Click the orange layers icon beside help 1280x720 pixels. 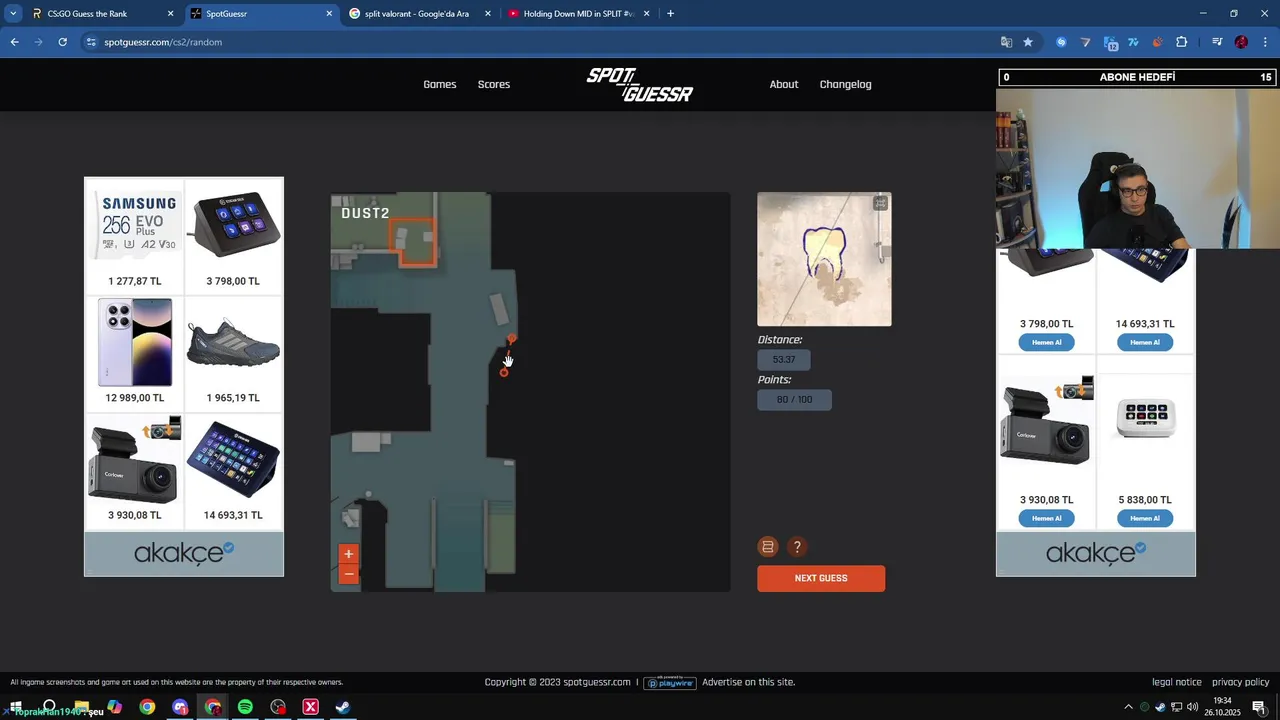tap(768, 547)
